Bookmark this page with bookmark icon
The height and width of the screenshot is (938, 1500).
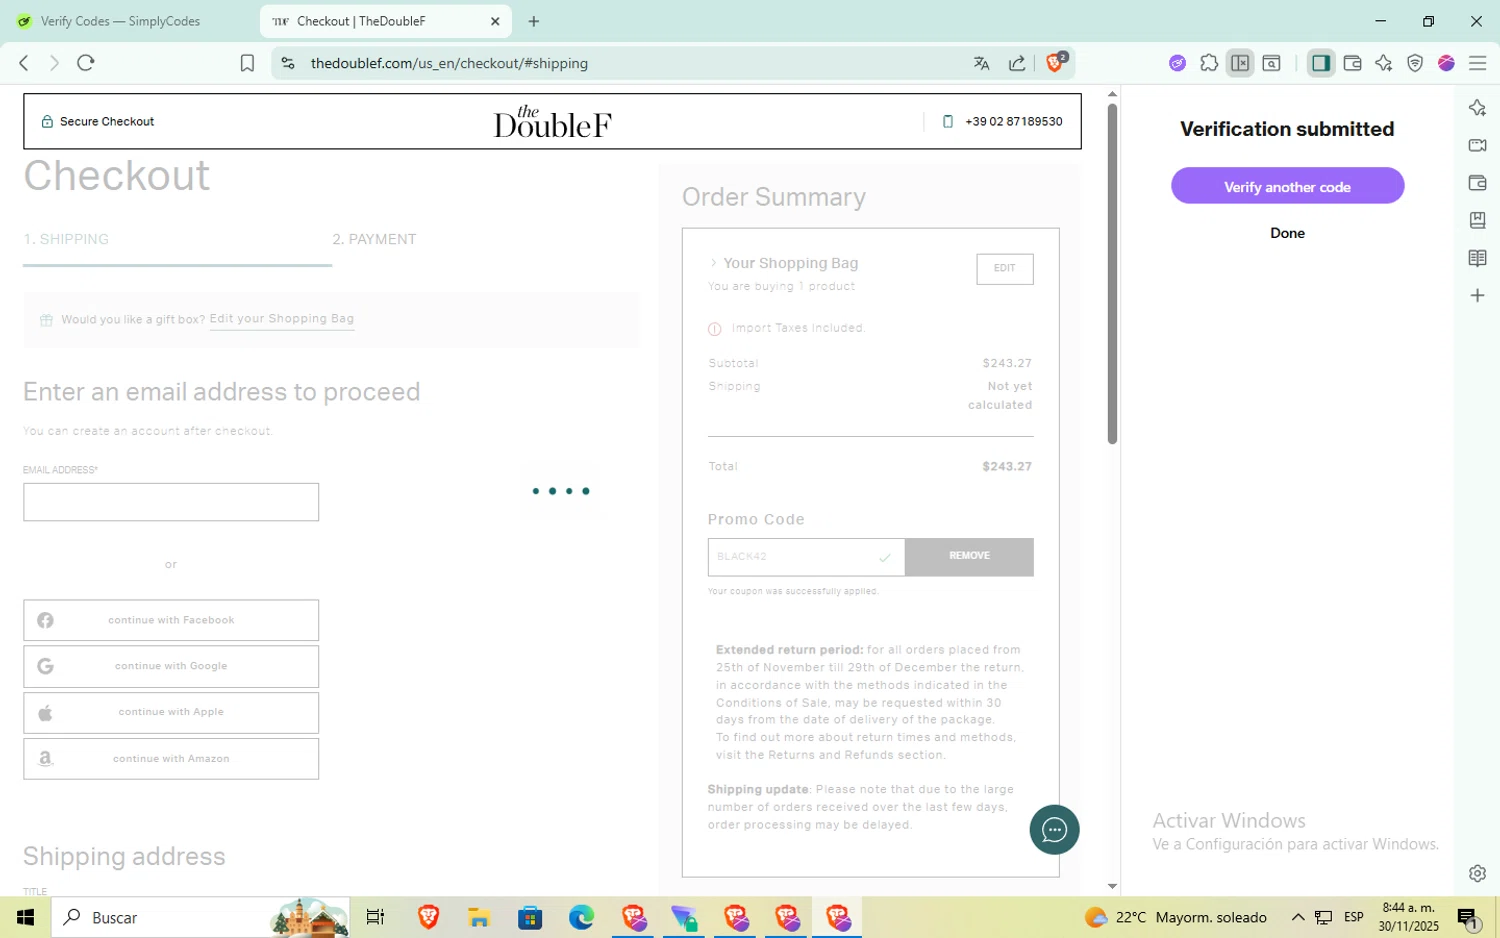(247, 63)
